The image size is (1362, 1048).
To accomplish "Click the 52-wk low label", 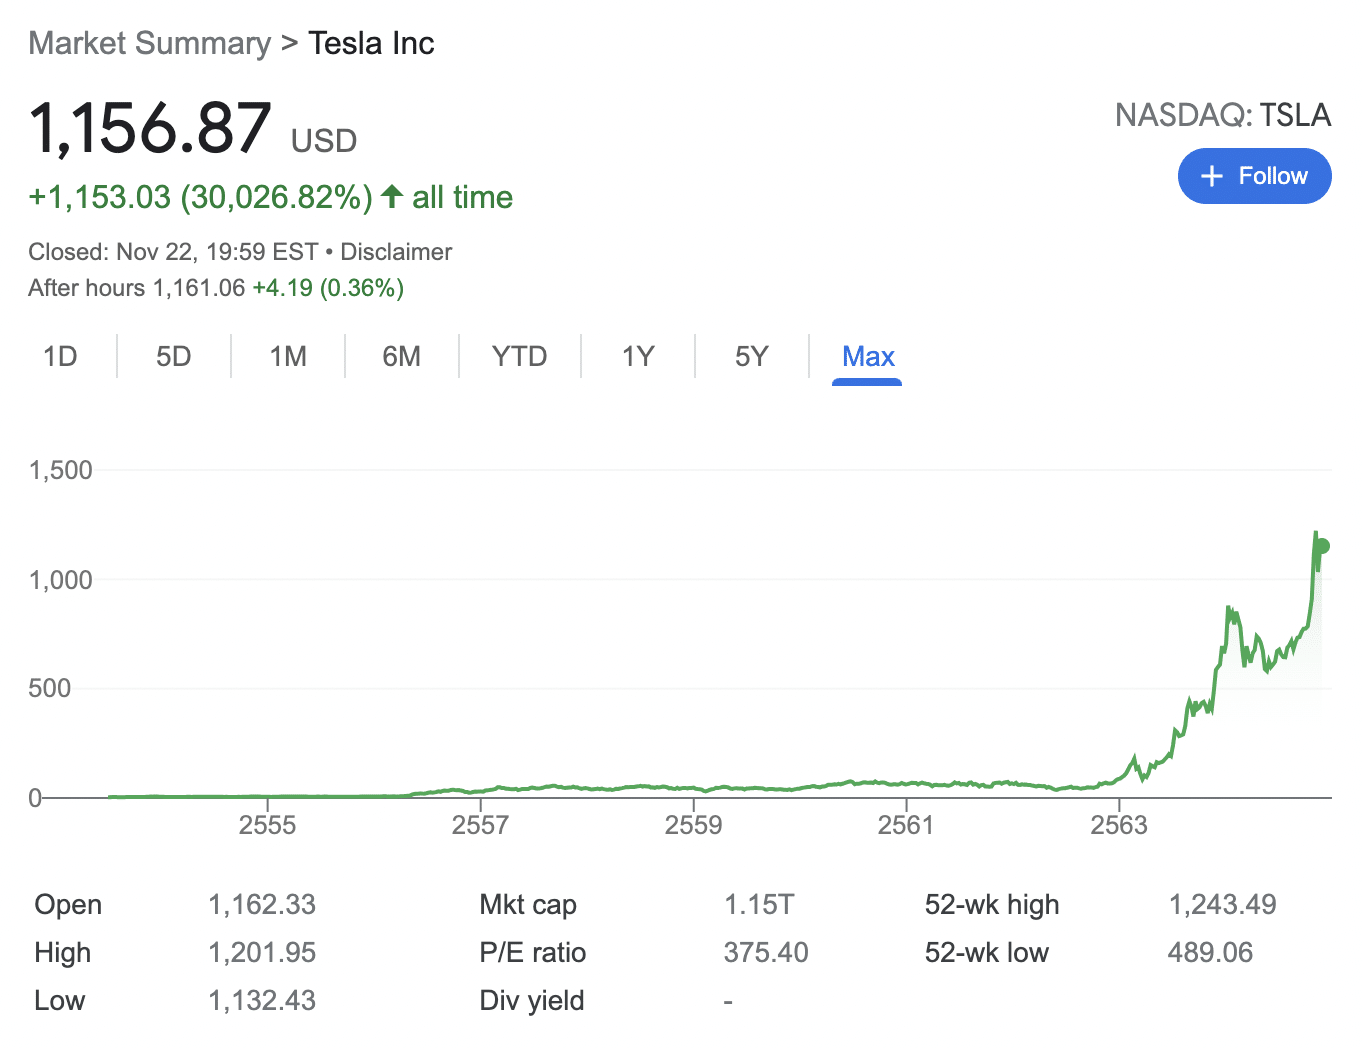I will [987, 953].
